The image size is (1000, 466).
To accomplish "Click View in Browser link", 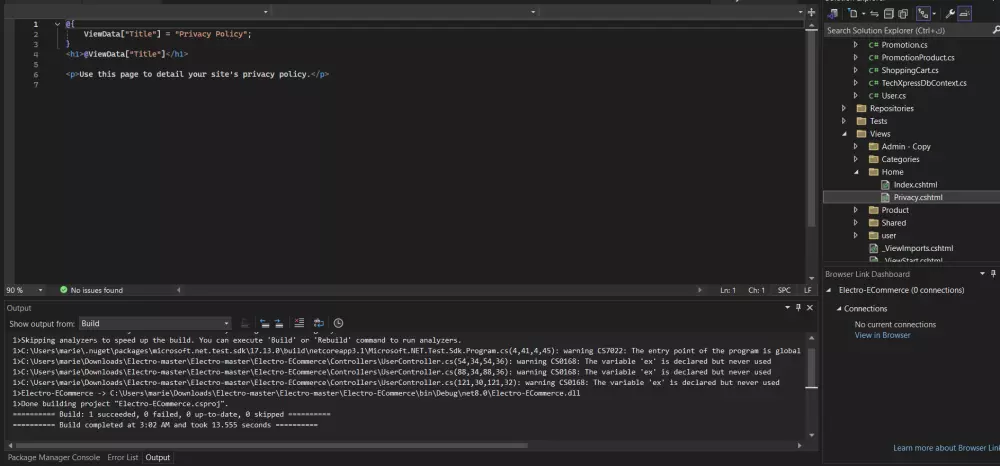I will pos(882,335).
